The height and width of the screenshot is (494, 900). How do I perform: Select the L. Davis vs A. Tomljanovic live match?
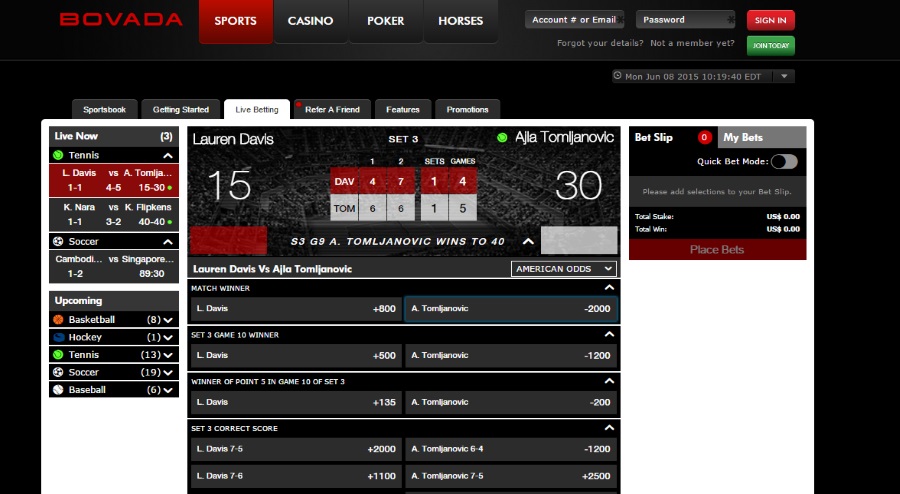pos(114,180)
